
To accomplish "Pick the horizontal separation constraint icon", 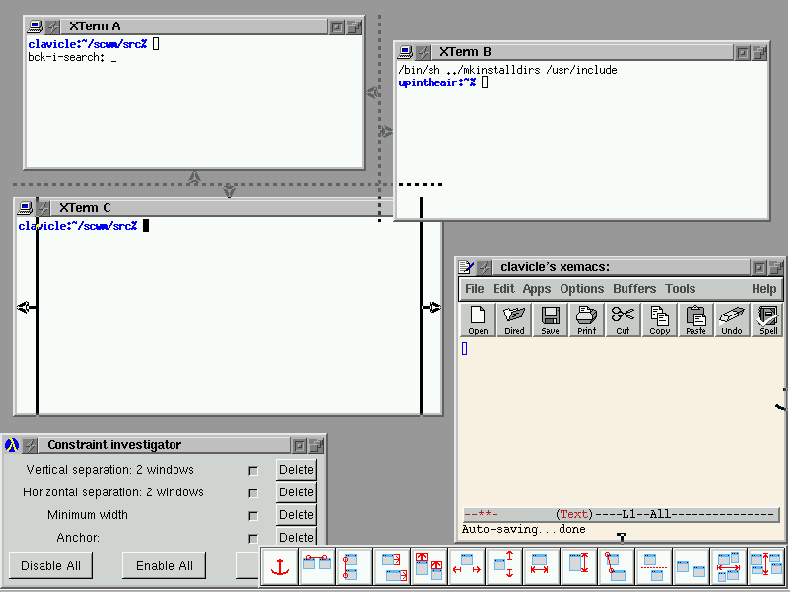I will 466,567.
